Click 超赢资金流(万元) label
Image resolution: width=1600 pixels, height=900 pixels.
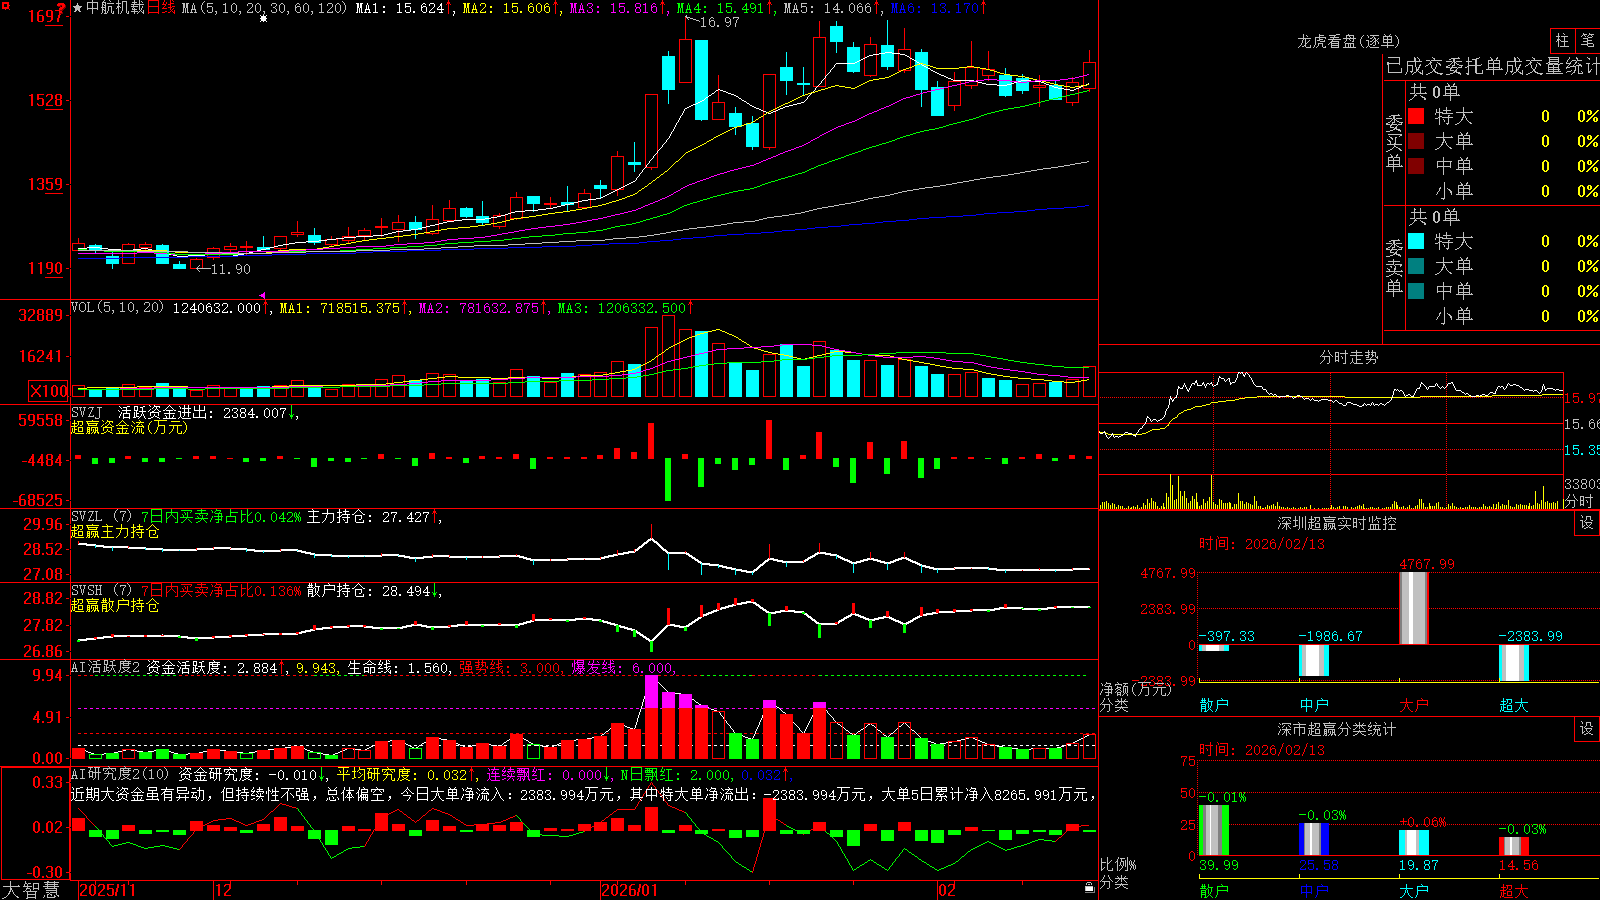(129, 427)
